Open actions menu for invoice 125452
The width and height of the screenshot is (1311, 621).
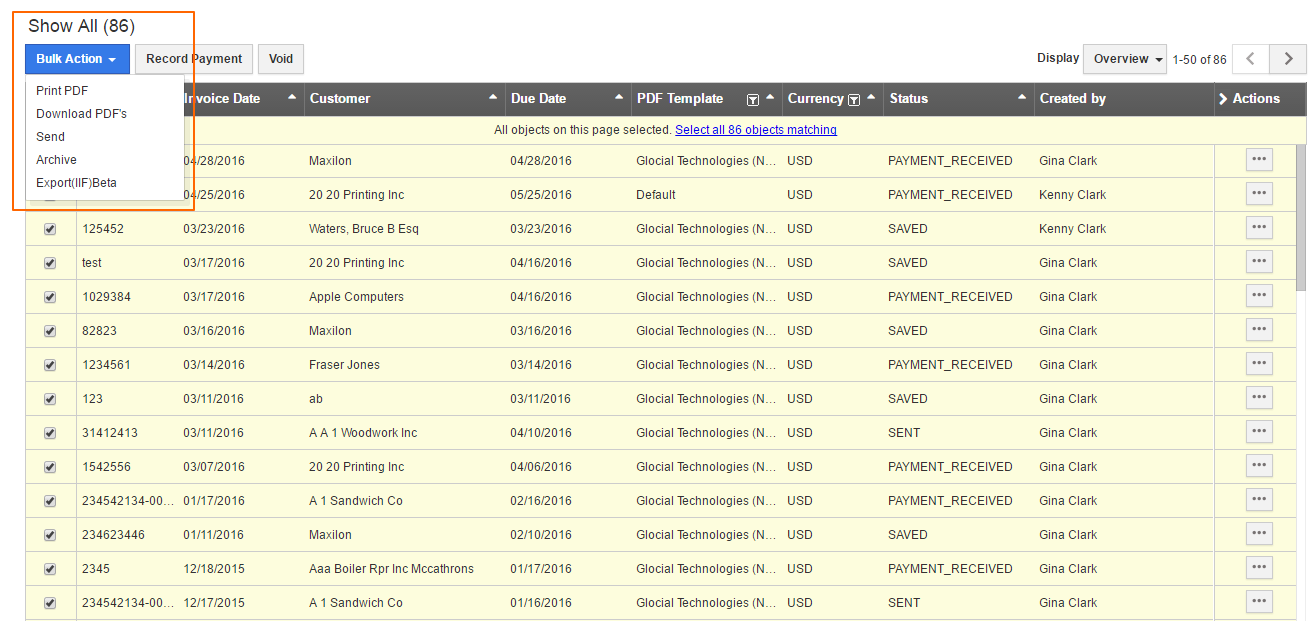[1258, 228]
